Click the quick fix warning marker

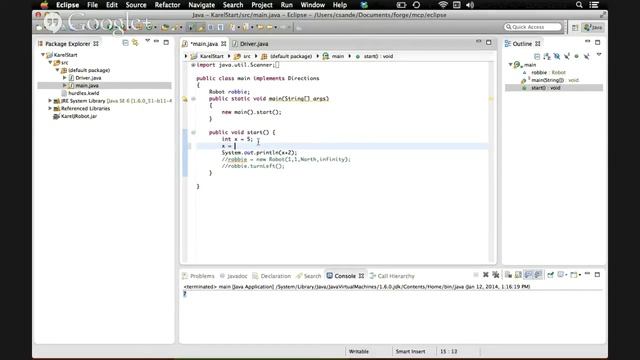click(x=185, y=99)
